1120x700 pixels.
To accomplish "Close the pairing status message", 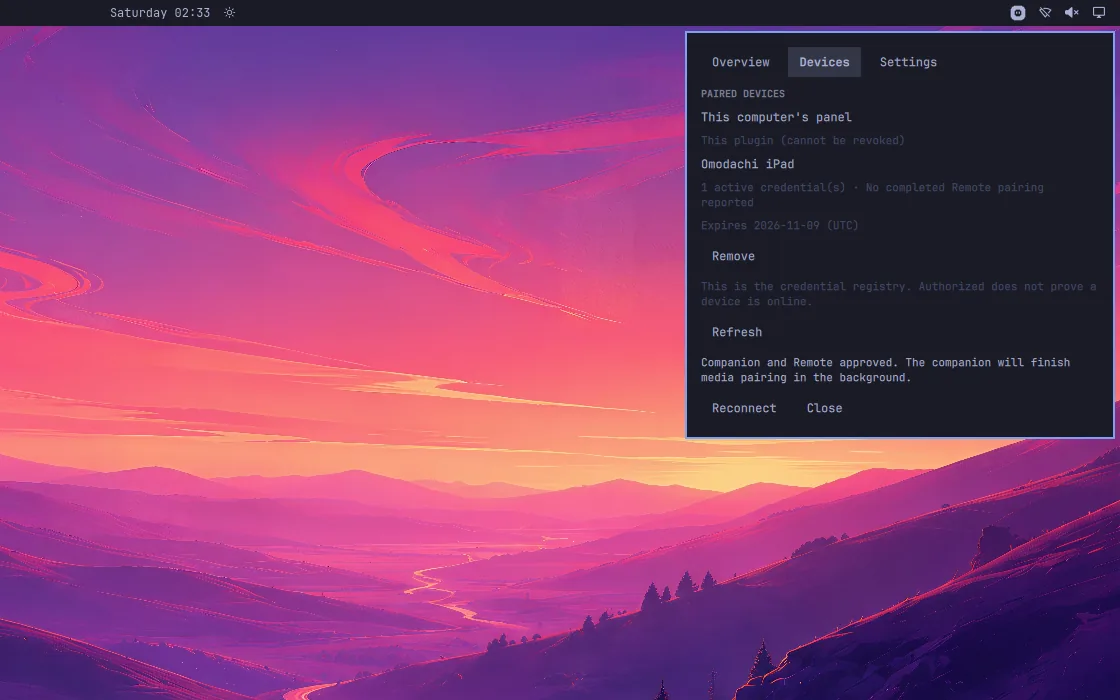I will tap(824, 408).
